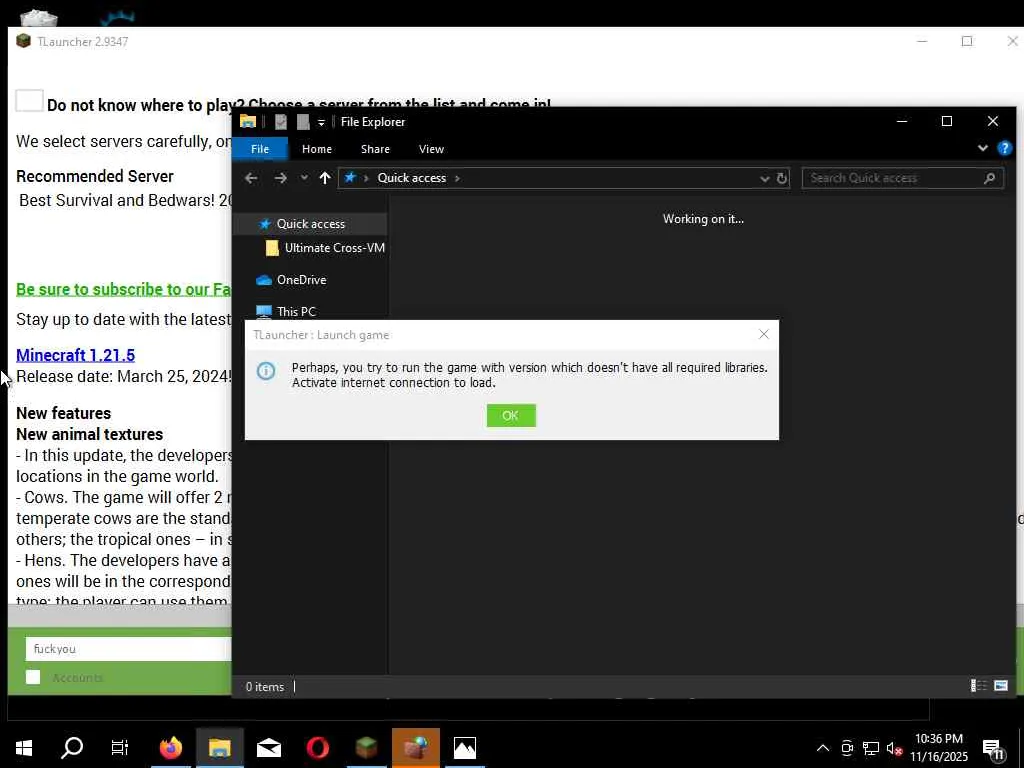Open the address bar history dropdown

(x=764, y=178)
